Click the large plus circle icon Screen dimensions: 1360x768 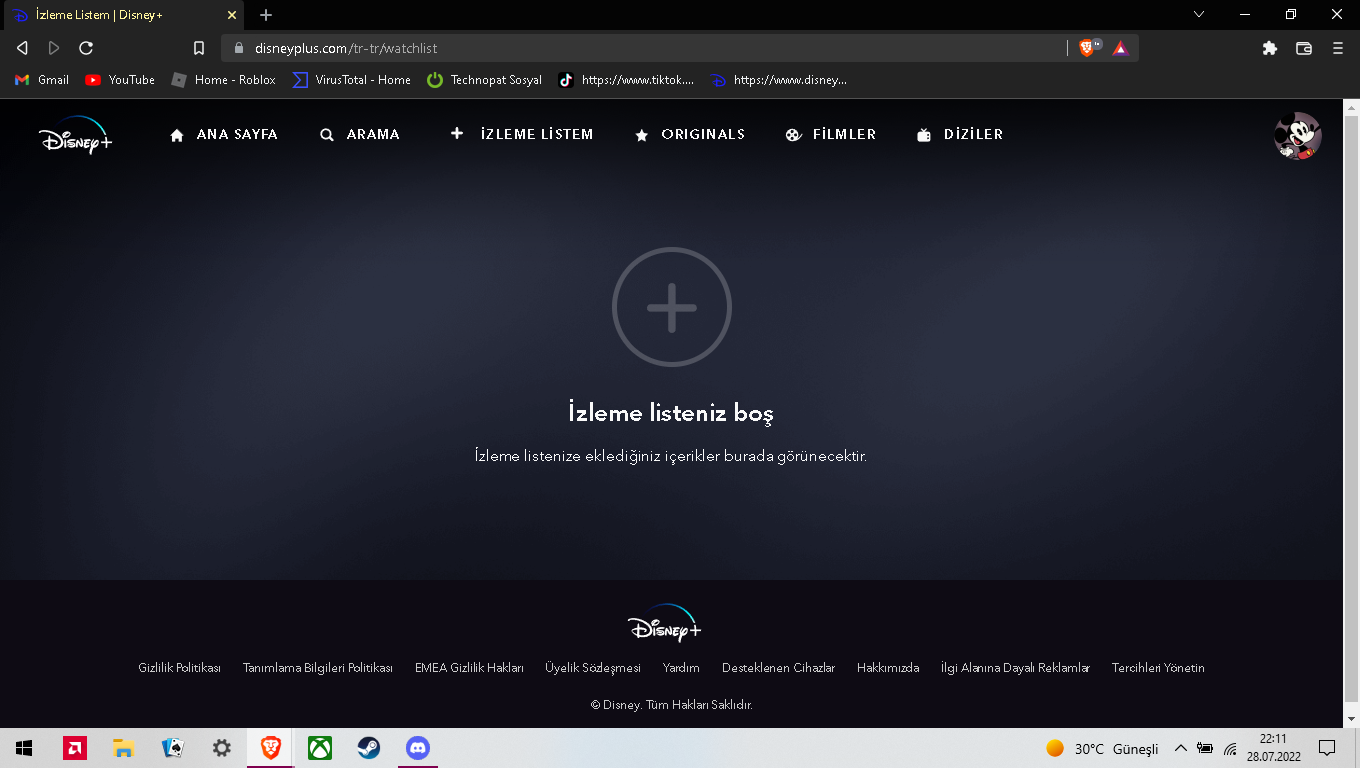pos(672,307)
